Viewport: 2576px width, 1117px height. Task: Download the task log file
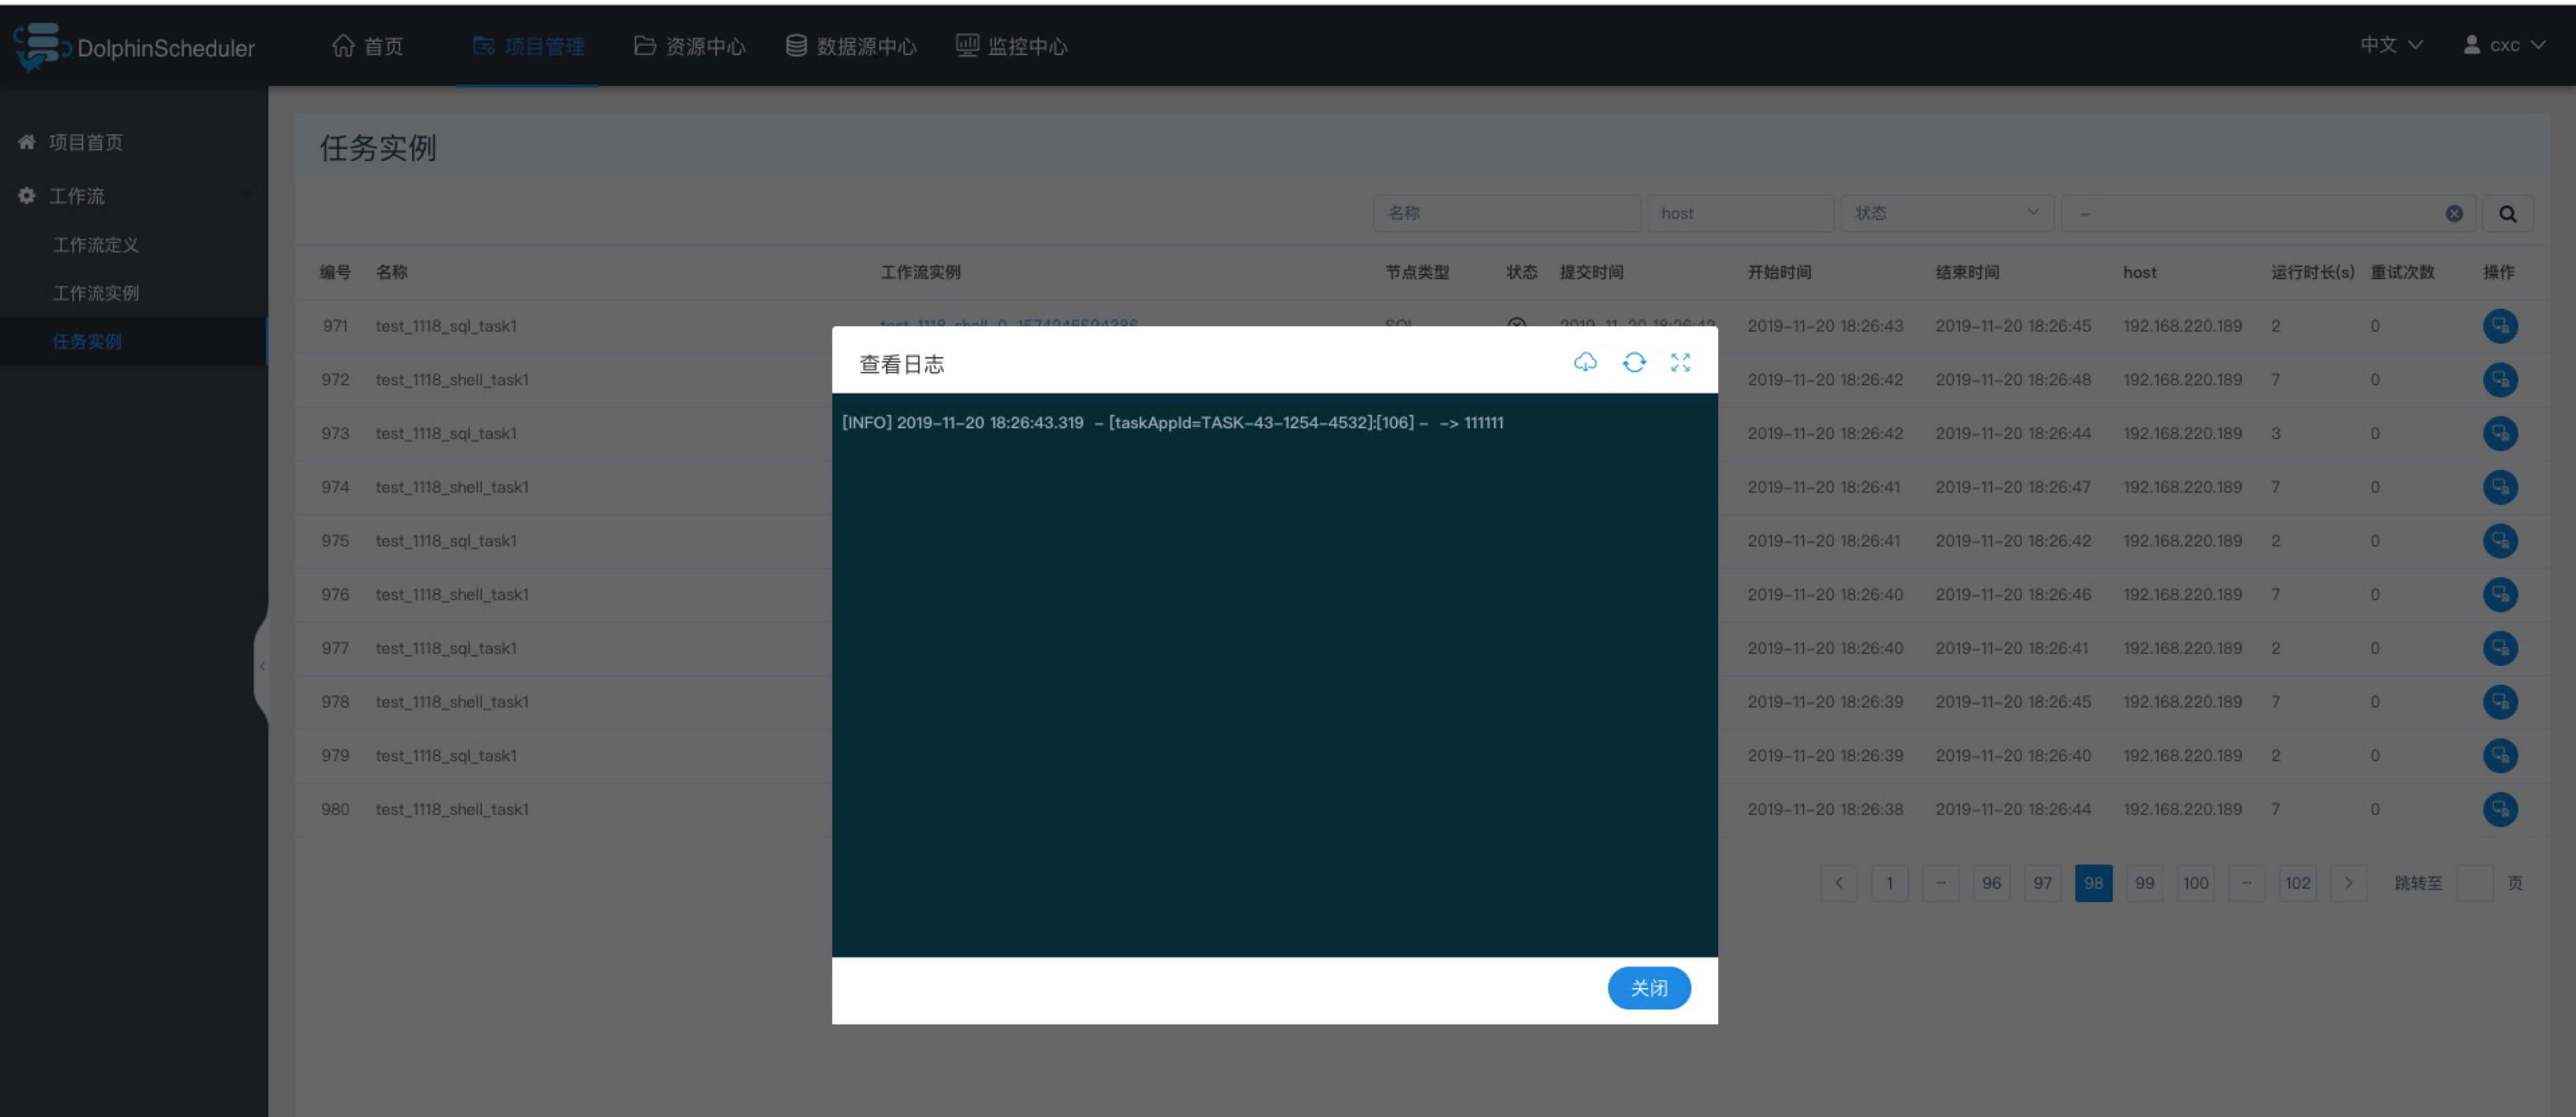[1585, 362]
